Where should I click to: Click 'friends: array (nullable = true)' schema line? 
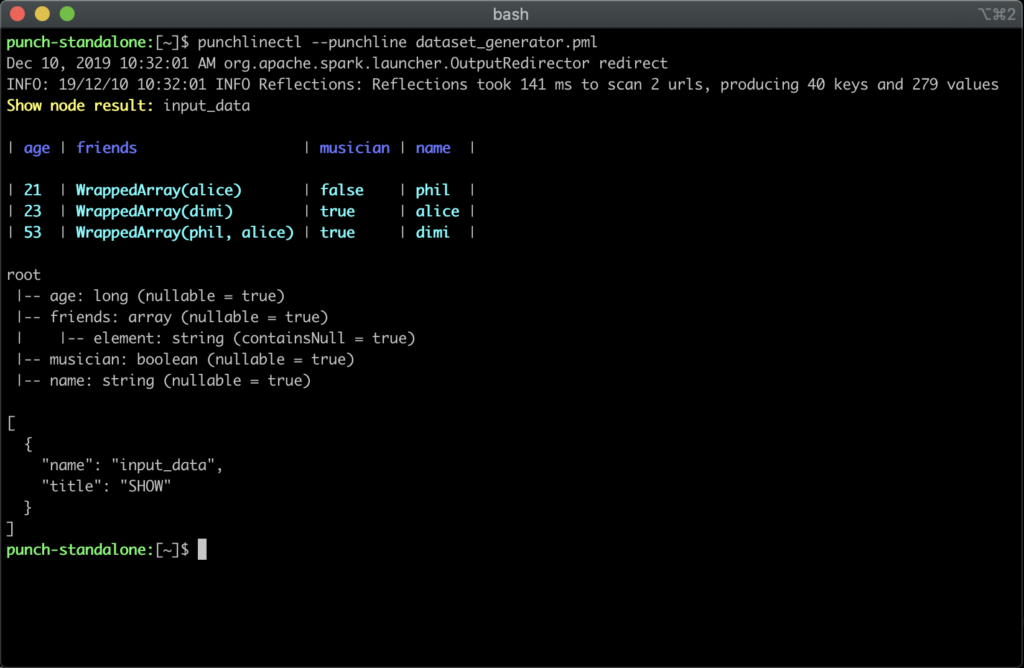(189, 317)
